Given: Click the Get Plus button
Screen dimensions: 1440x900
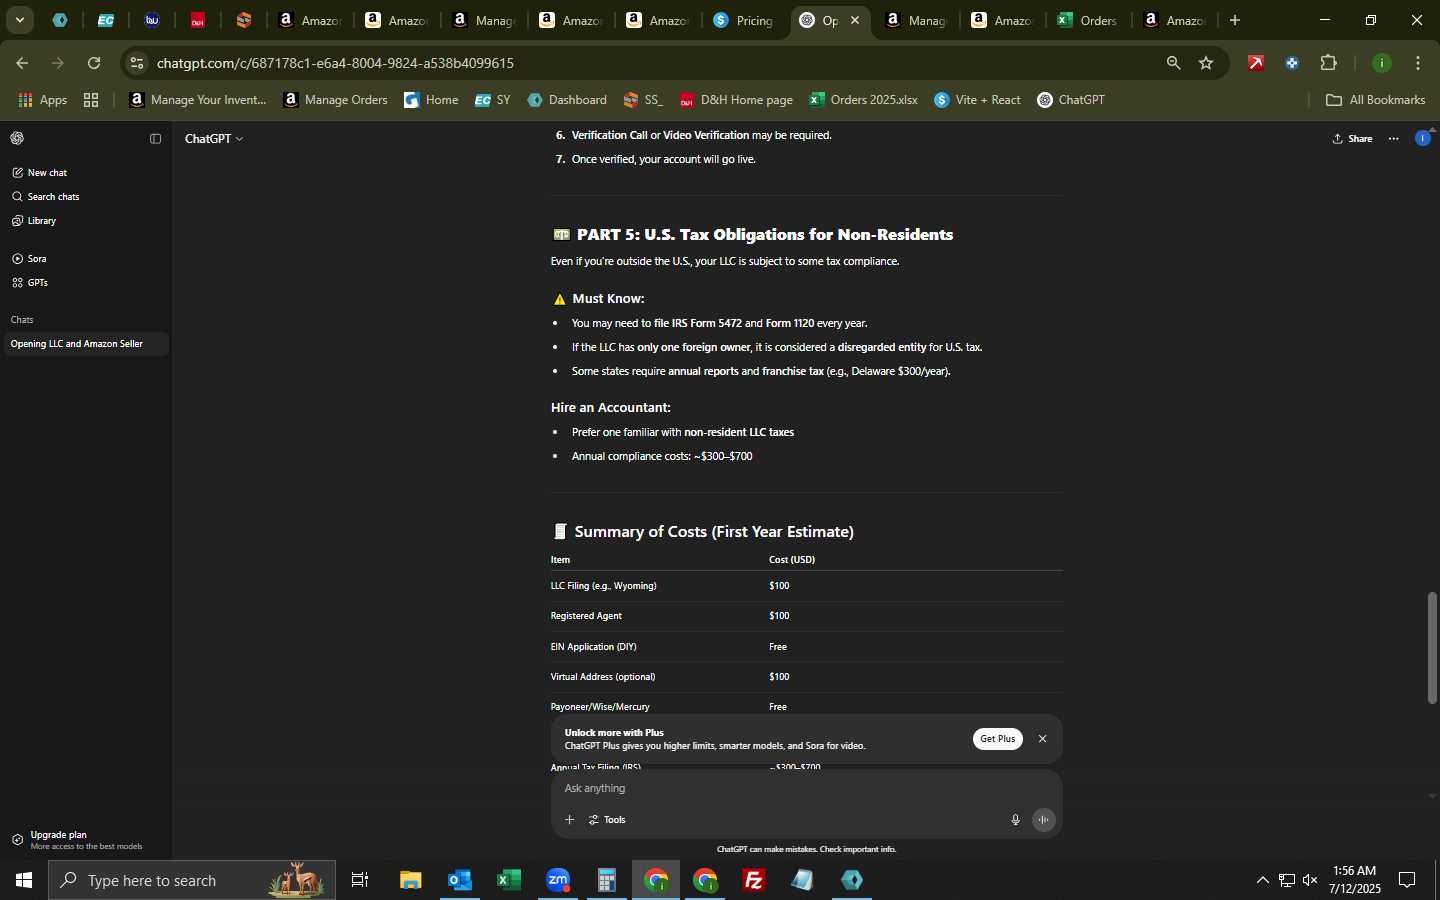Looking at the screenshot, I should [x=997, y=739].
